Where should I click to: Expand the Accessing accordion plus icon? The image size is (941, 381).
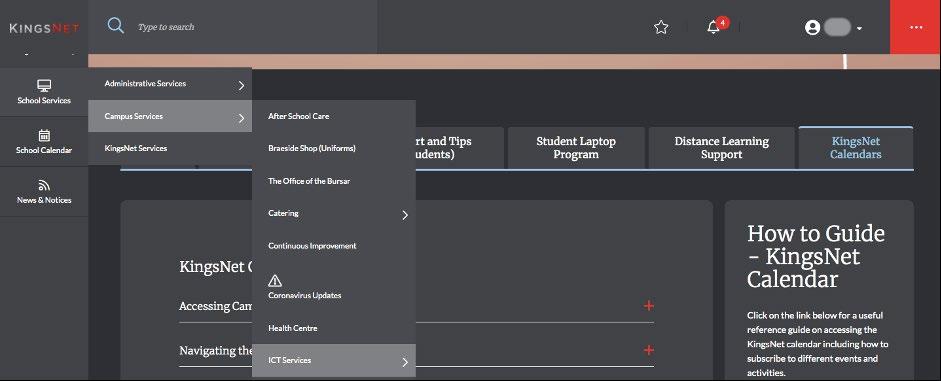click(x=649, y=306)
